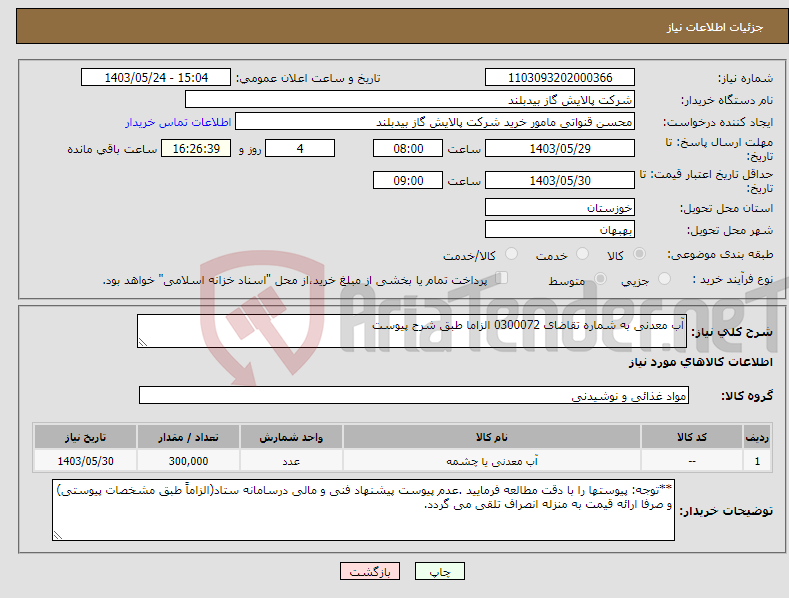
Task: Click the description textarea resize handle
Action: (x=143, y=342)
